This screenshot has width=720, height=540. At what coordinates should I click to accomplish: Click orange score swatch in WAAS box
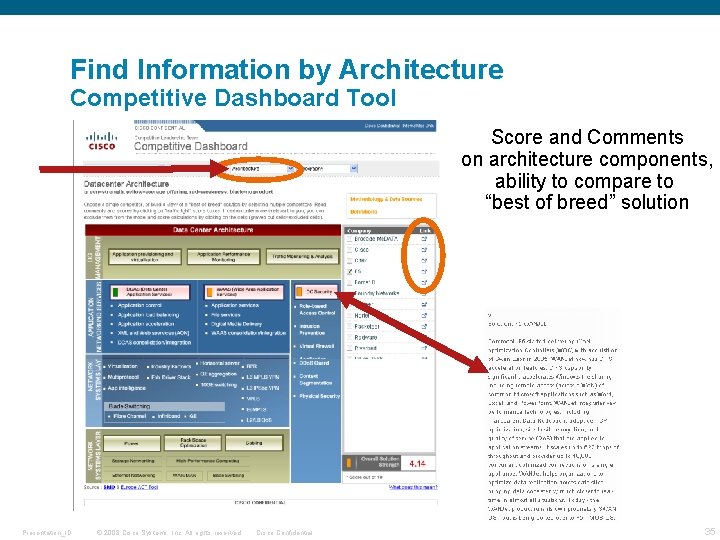[x=209, y=292]
